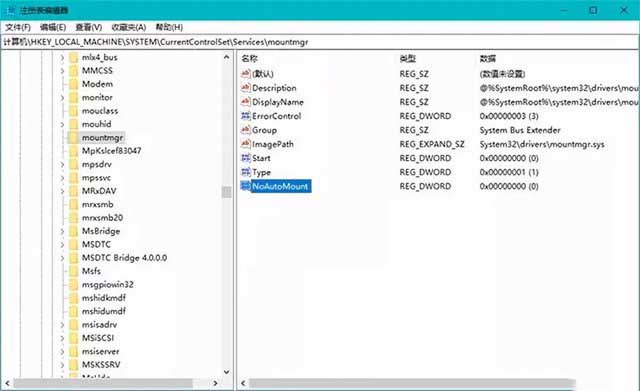Click REG_EXPAND_SZ type cell of ImagePath
Viewport: 640px width, 391px height.
[432, 144]
